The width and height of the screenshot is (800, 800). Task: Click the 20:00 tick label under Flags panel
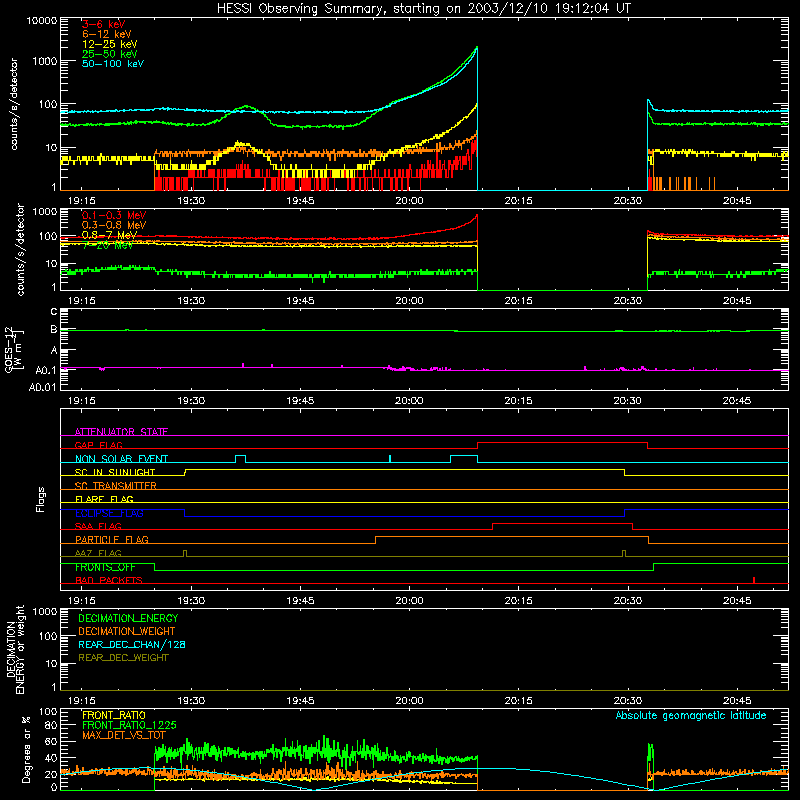click(x=409, y=601)
